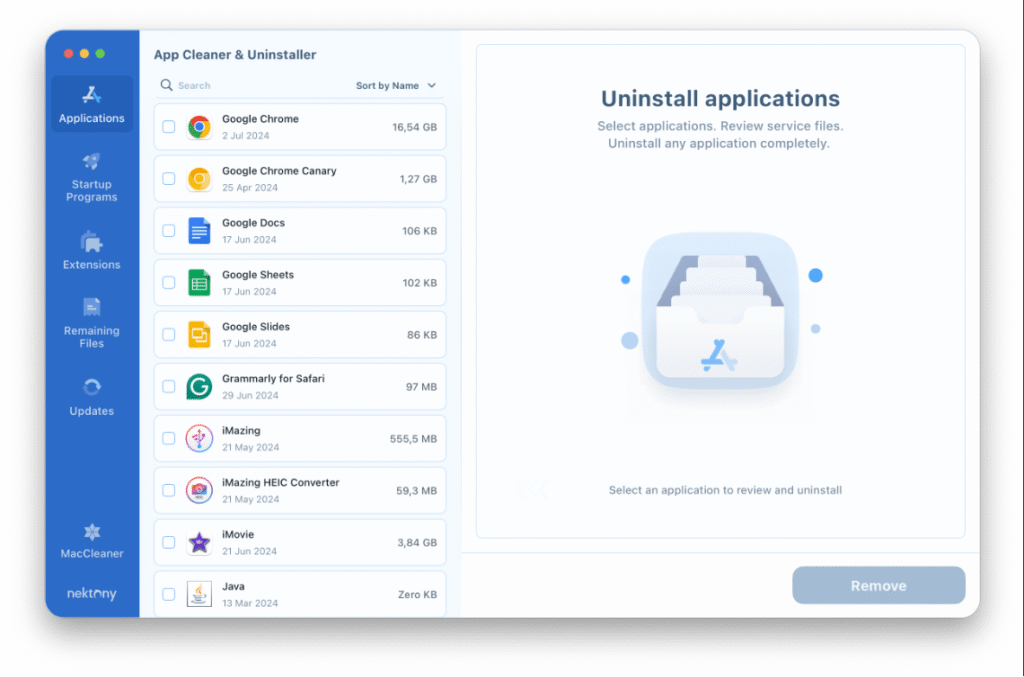Click the nektony logo link

point(91,594)
